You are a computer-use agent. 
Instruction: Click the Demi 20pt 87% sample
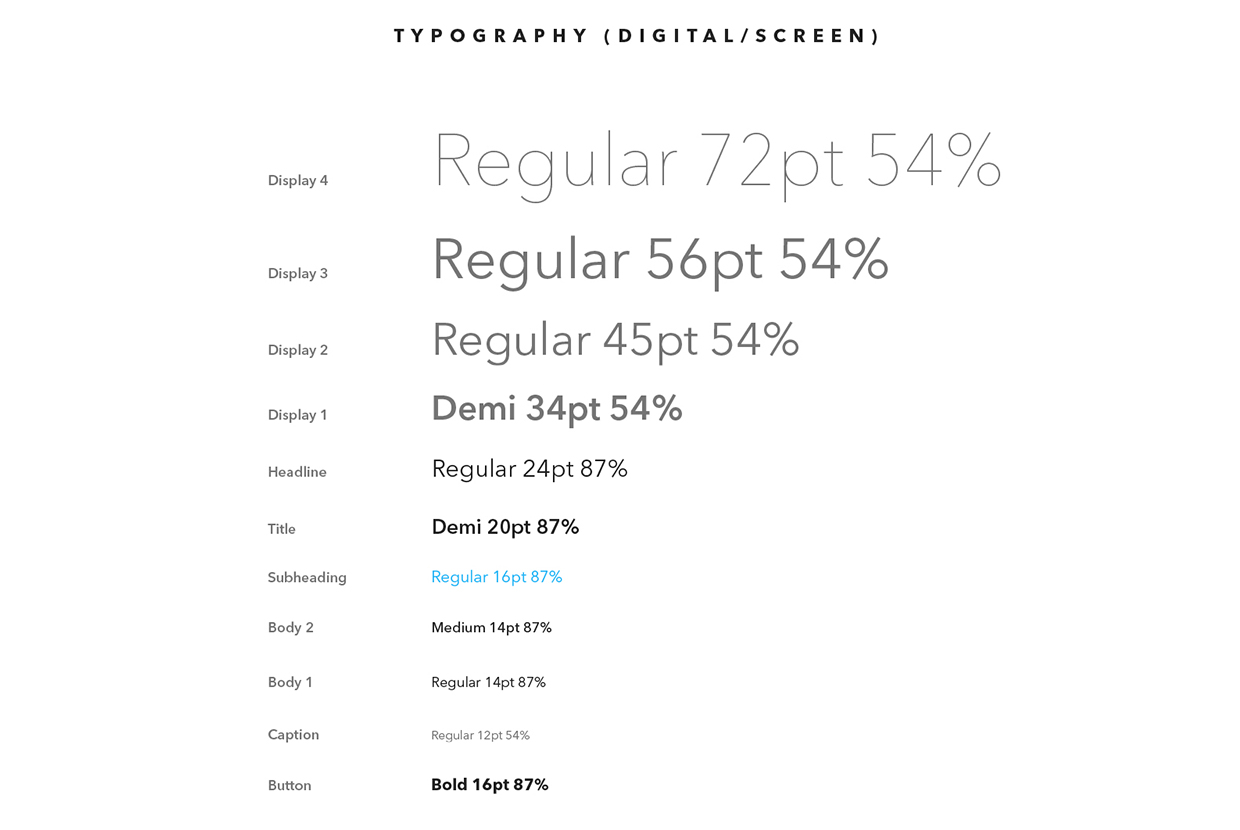505,528
